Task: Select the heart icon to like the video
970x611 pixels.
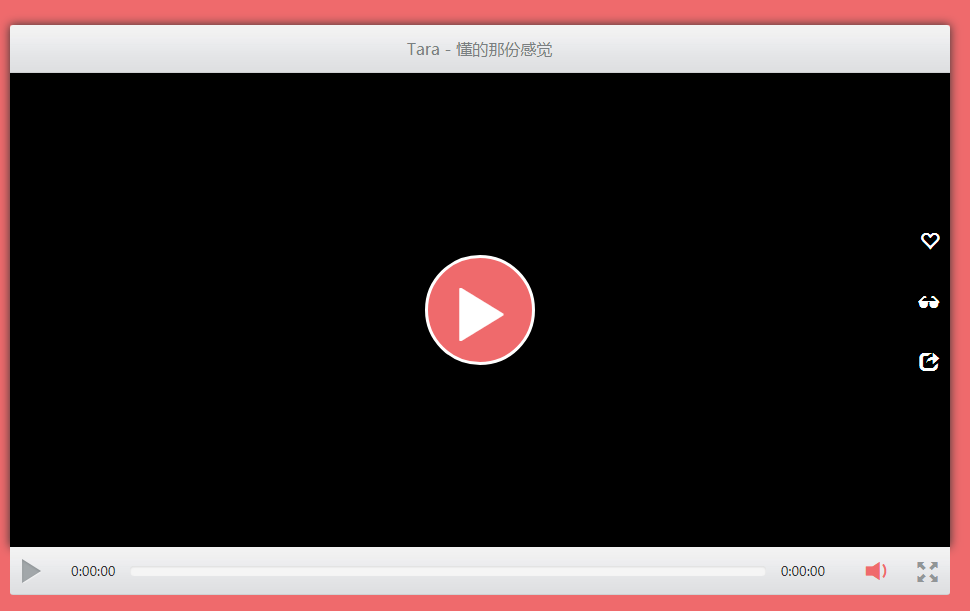Action: [x=929, y=240]
